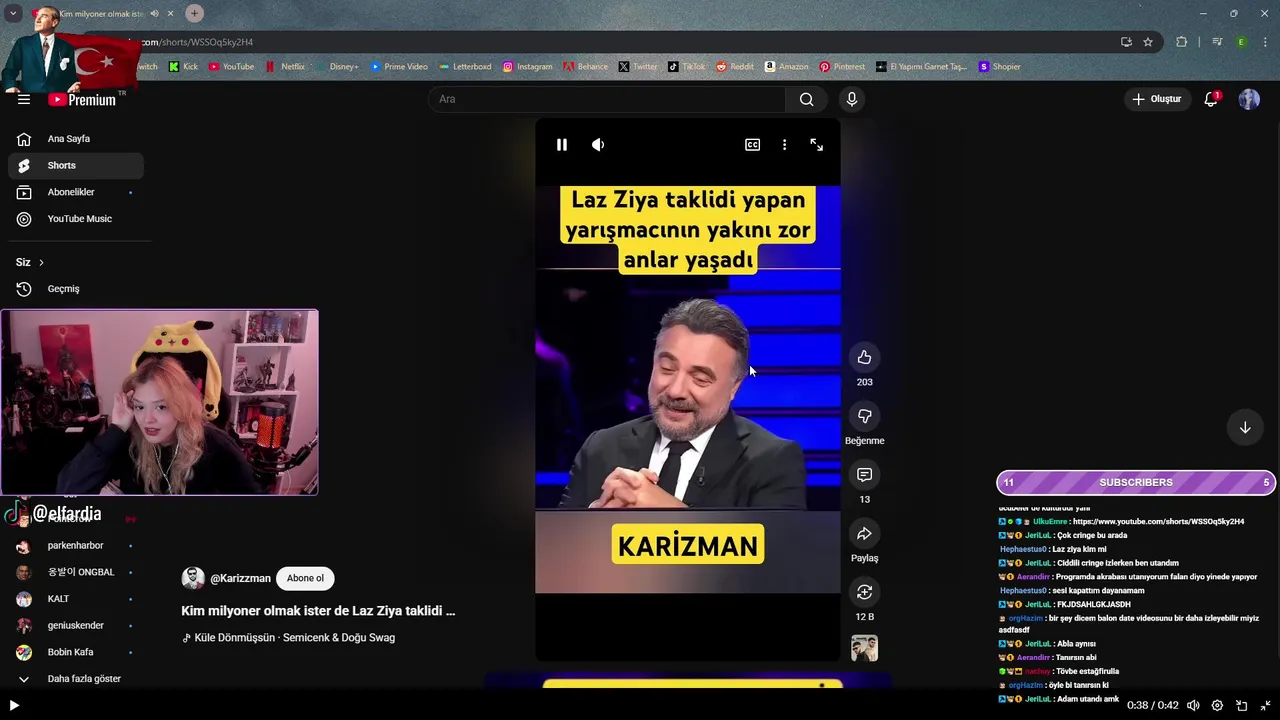This screenshot has width=1280, height=720.
Task: Open the media controls toolbar icon
Action: point(1217,42)
